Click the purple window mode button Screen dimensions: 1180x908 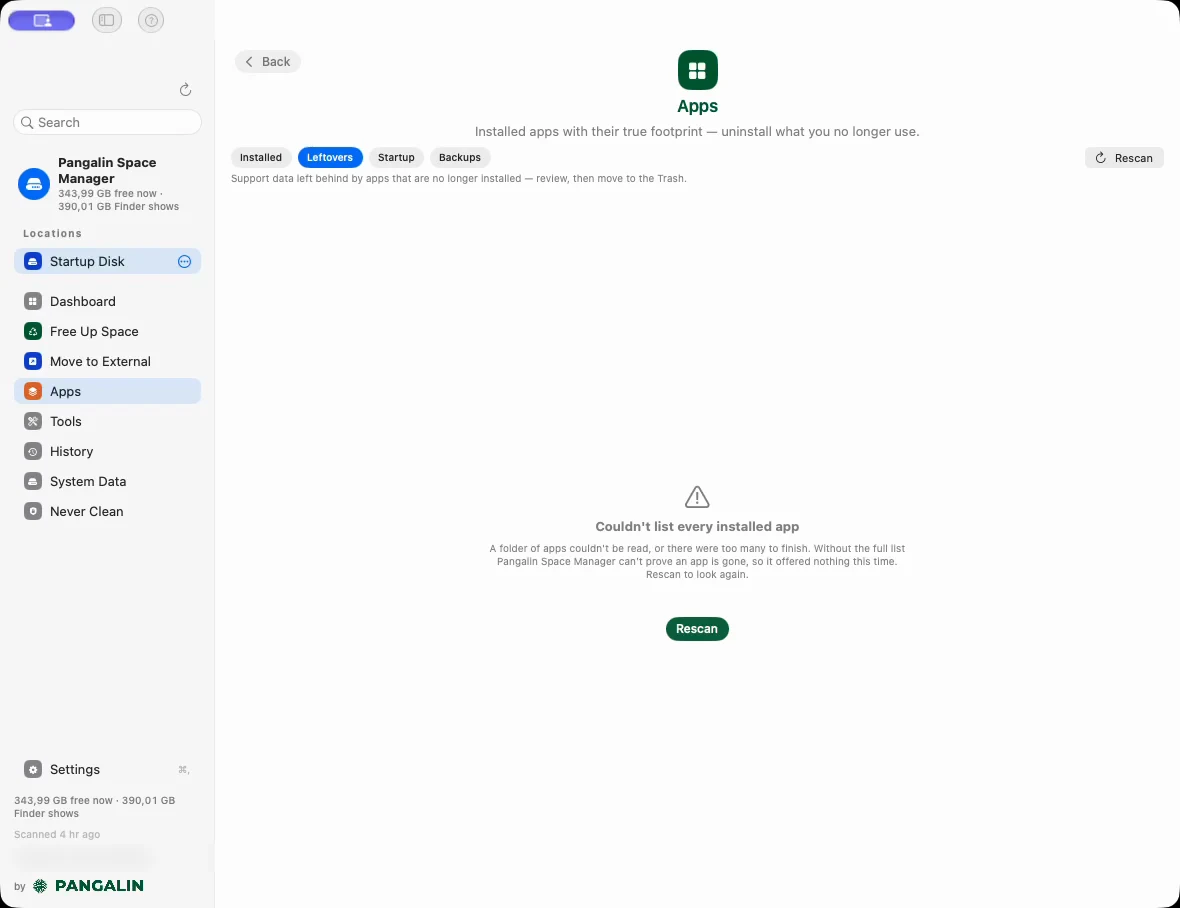[41, 20]
